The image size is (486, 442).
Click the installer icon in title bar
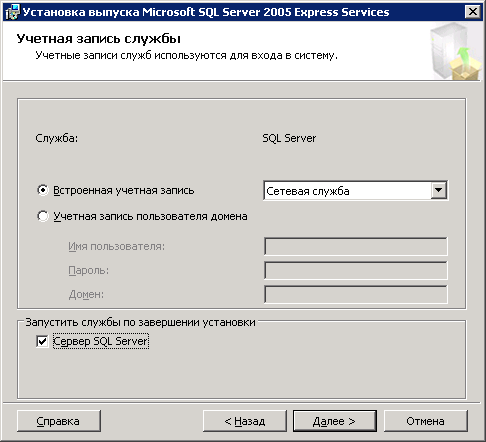[x=13, y=12]
